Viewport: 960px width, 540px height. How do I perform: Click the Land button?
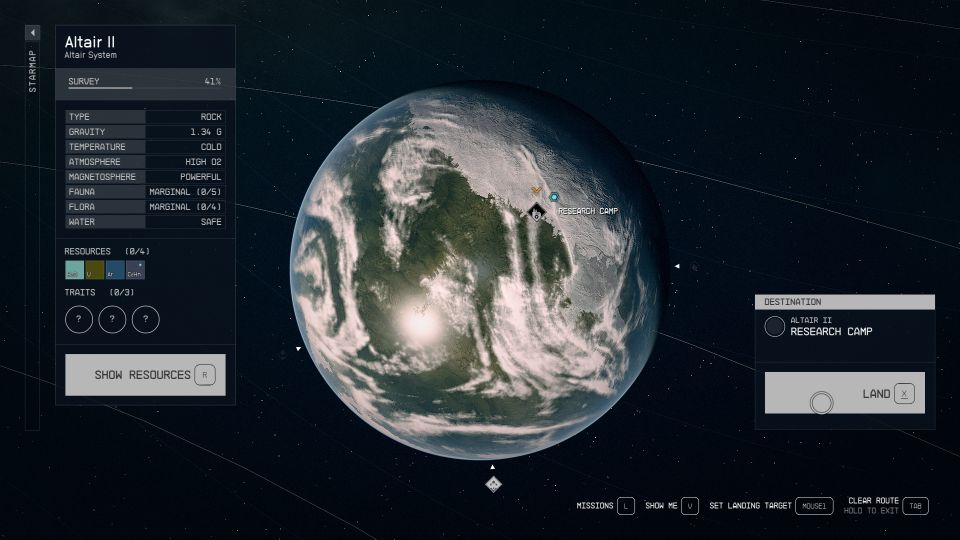click(844, 393)
